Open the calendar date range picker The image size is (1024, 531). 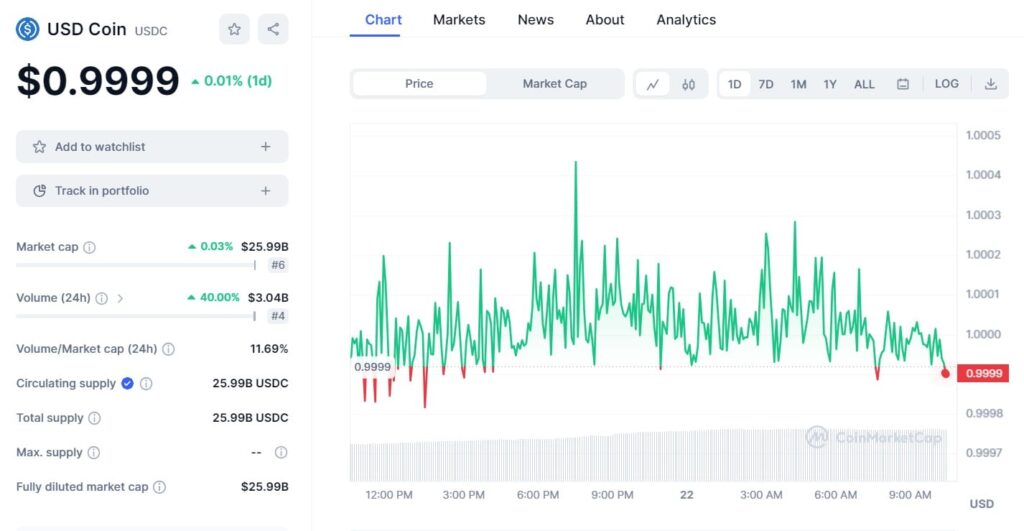point(903,84)
